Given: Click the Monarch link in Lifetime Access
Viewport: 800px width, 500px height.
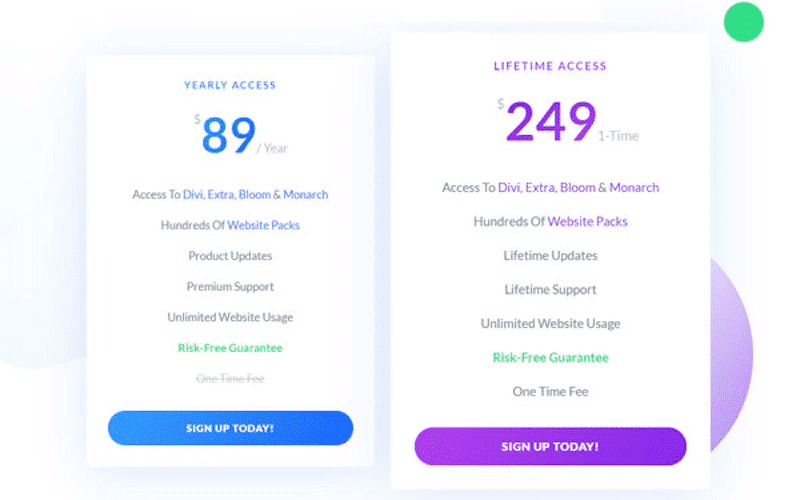Looking at the screenshot, I should click(x=634, y=188).
